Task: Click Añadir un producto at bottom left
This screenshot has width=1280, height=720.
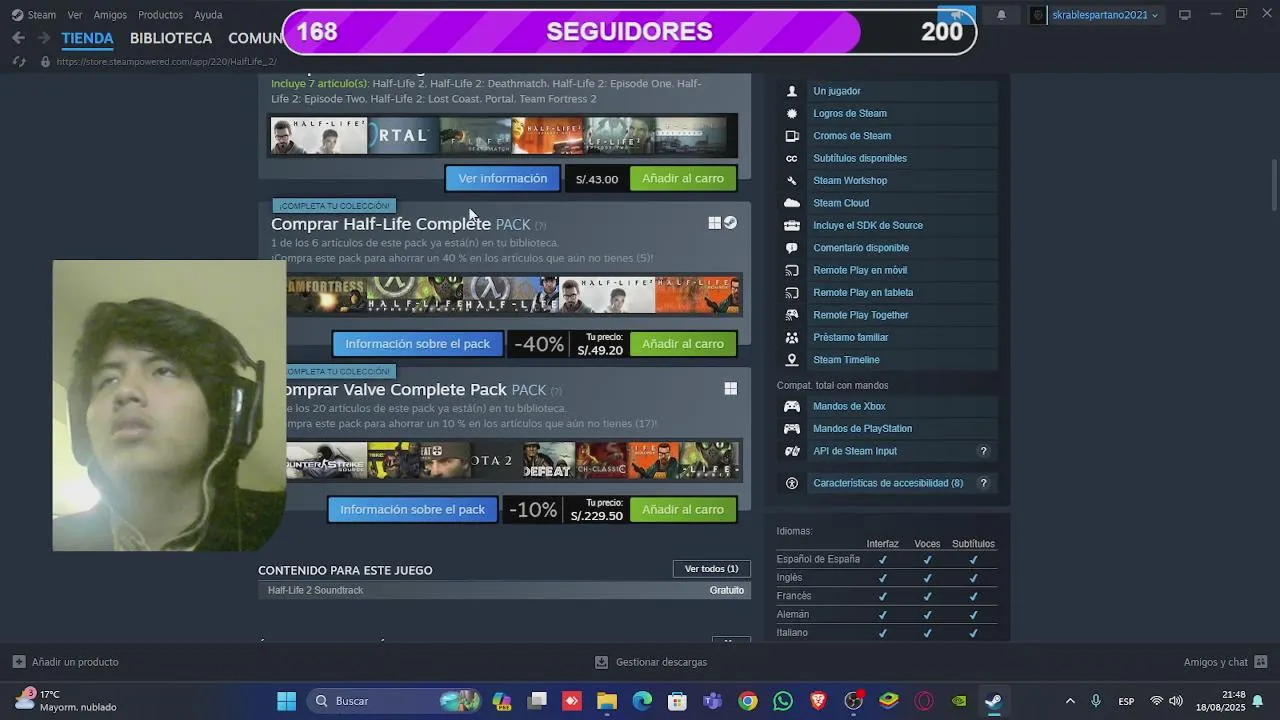Action: click(66, 662)
